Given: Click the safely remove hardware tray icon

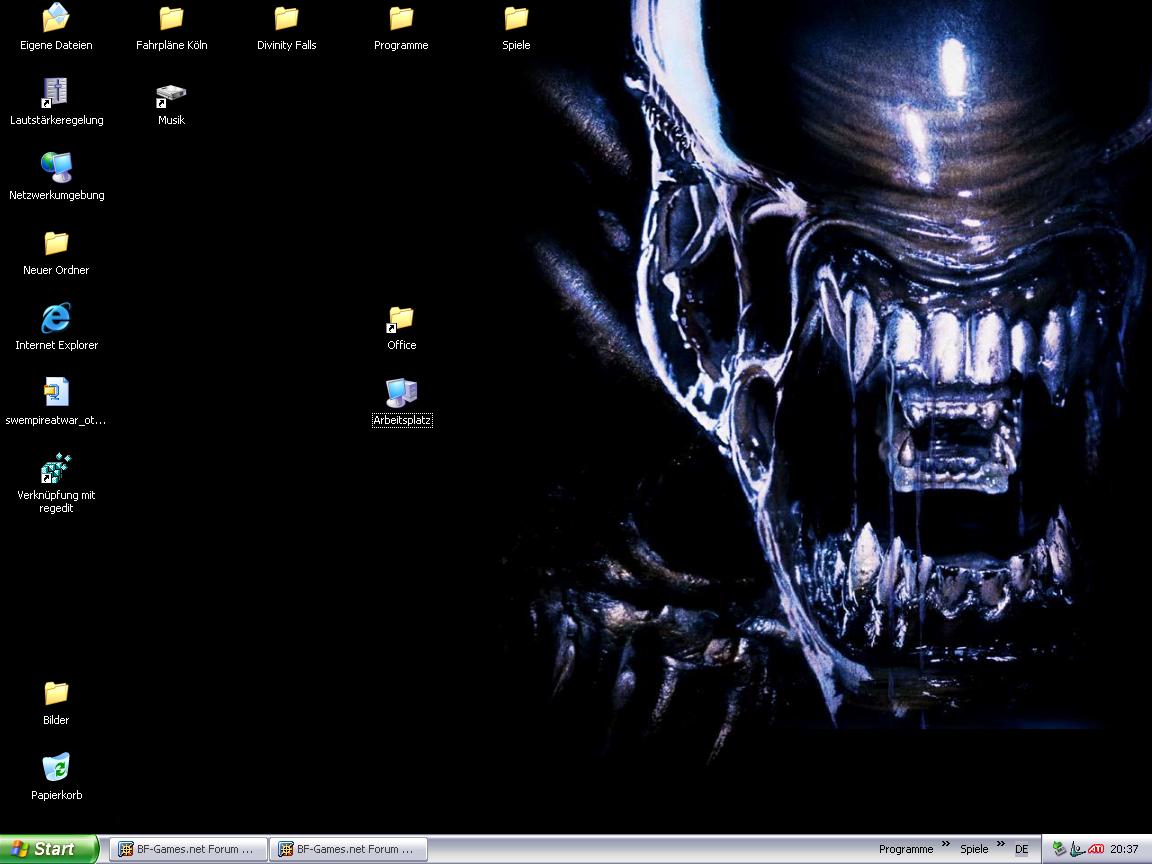Looking at the screenshot, I should click(1059, 849).
